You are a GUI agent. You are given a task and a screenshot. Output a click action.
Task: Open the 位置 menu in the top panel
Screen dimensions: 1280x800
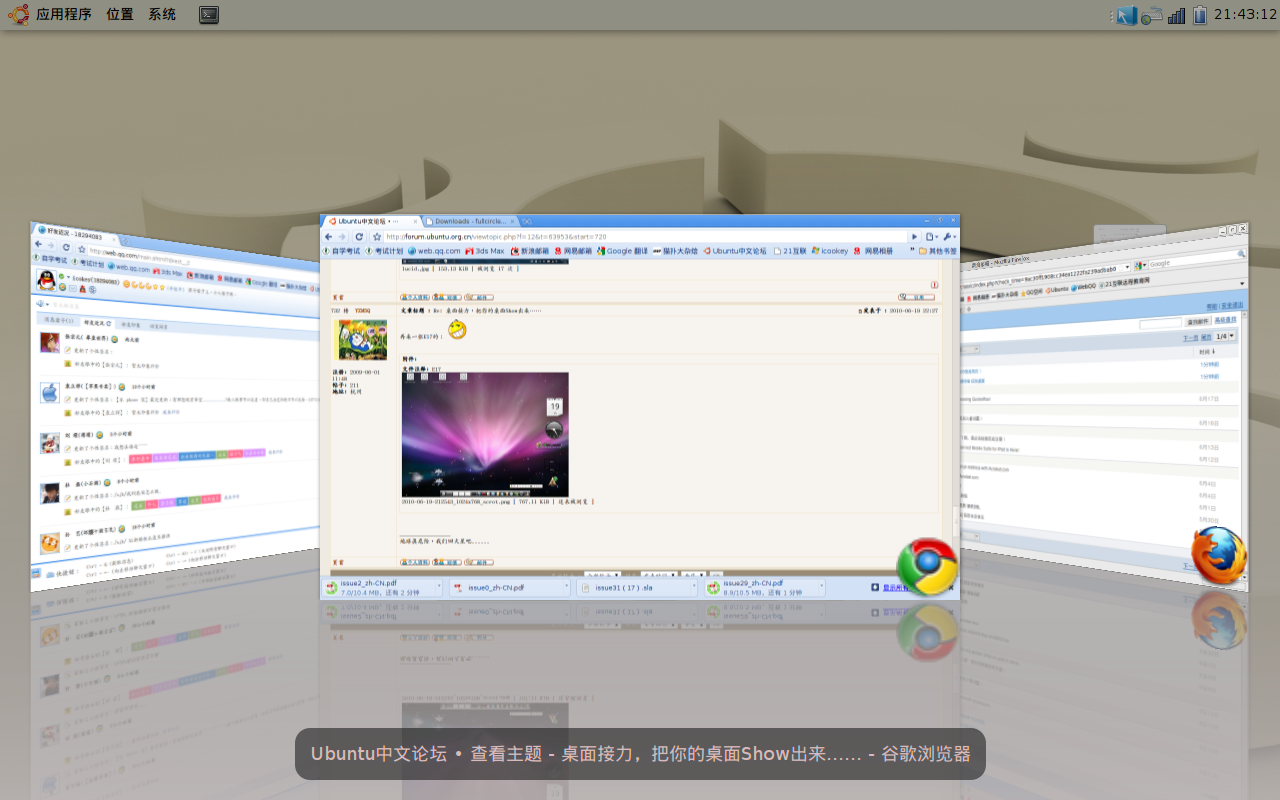(x=120, y=14)
